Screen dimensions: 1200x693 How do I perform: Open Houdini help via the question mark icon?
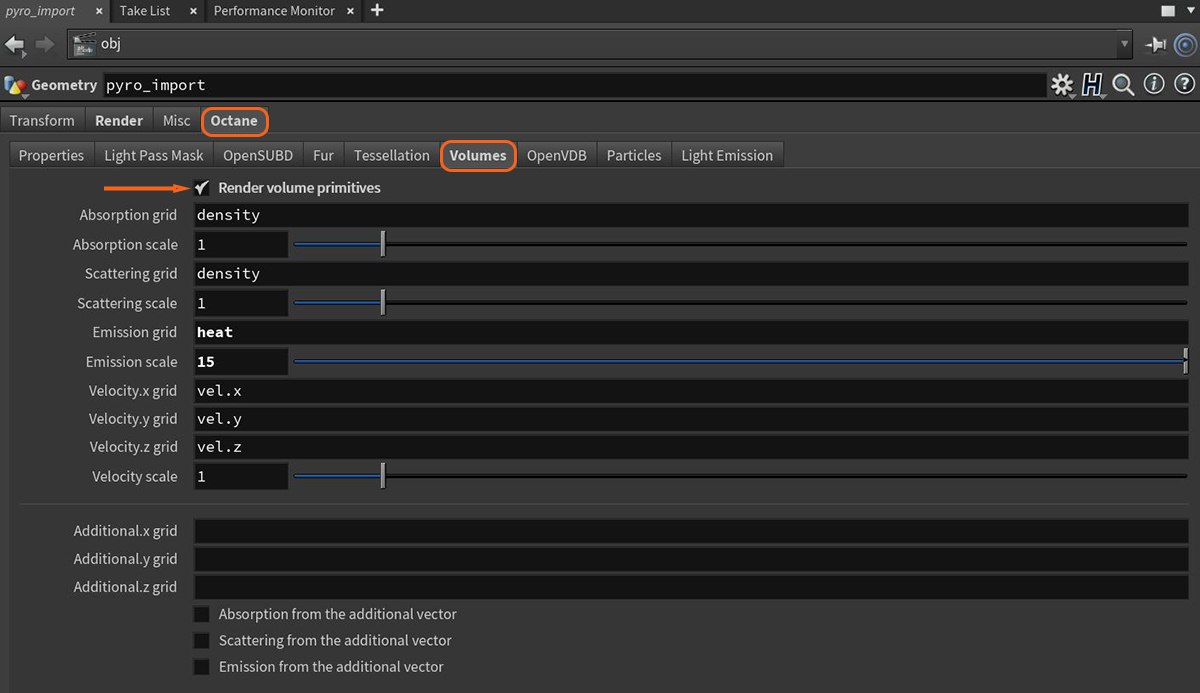[x=1184, y=85]
